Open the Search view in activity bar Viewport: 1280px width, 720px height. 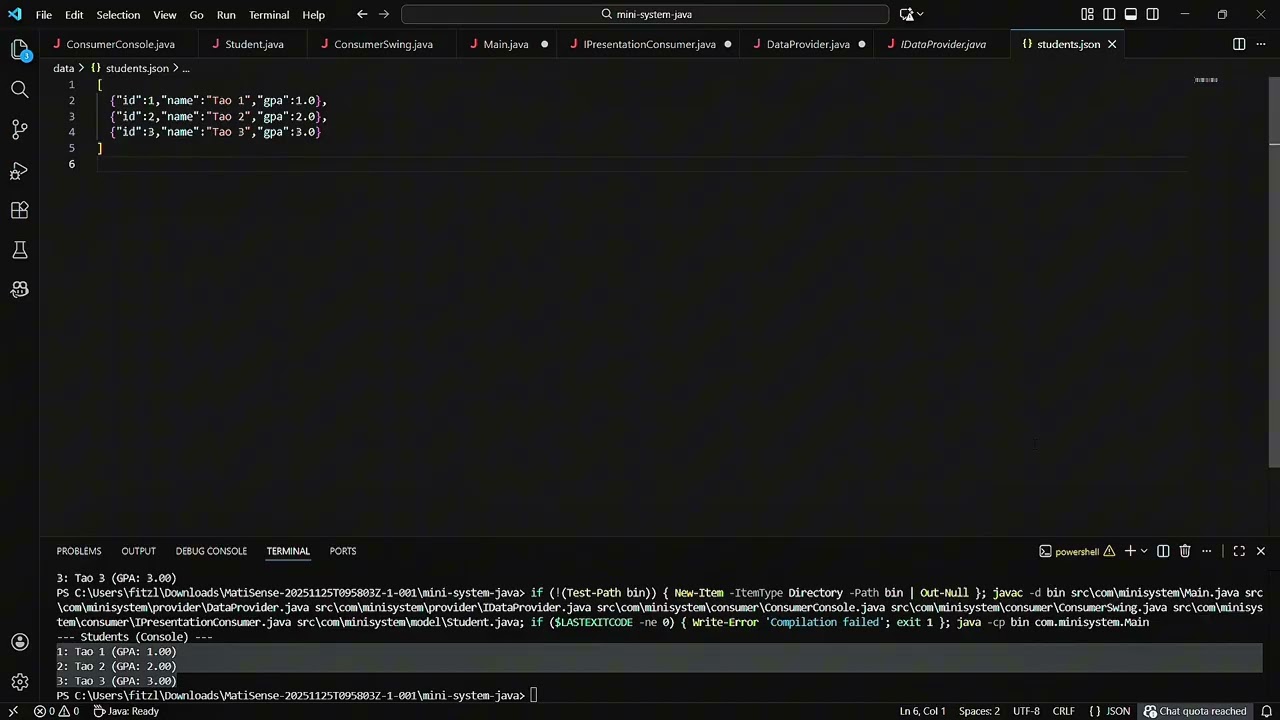click(x=19, y=90)
